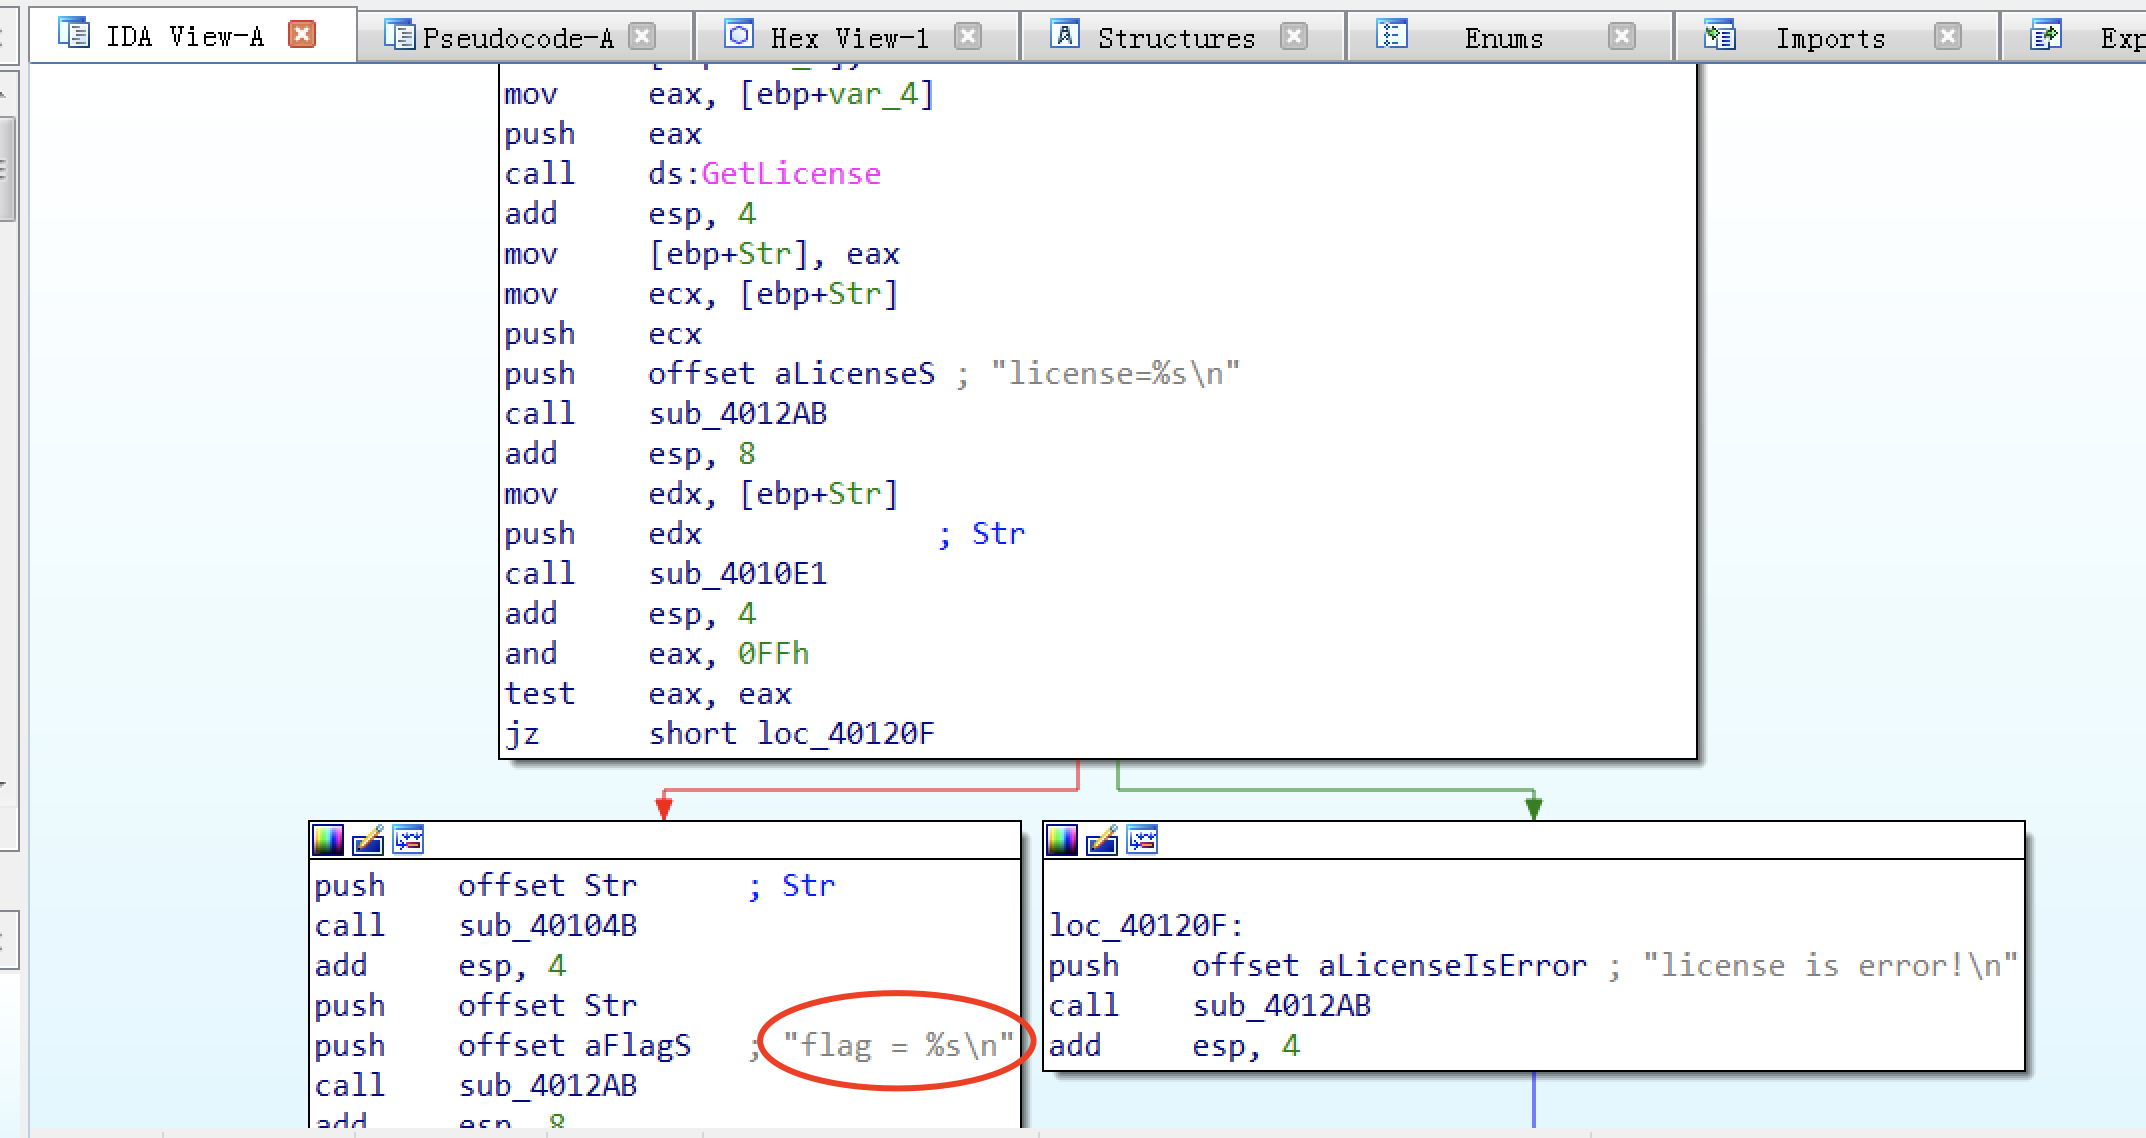Click the node color icon in the flag block
This screenshot has height=1138, width=2146.
(328, 840)
